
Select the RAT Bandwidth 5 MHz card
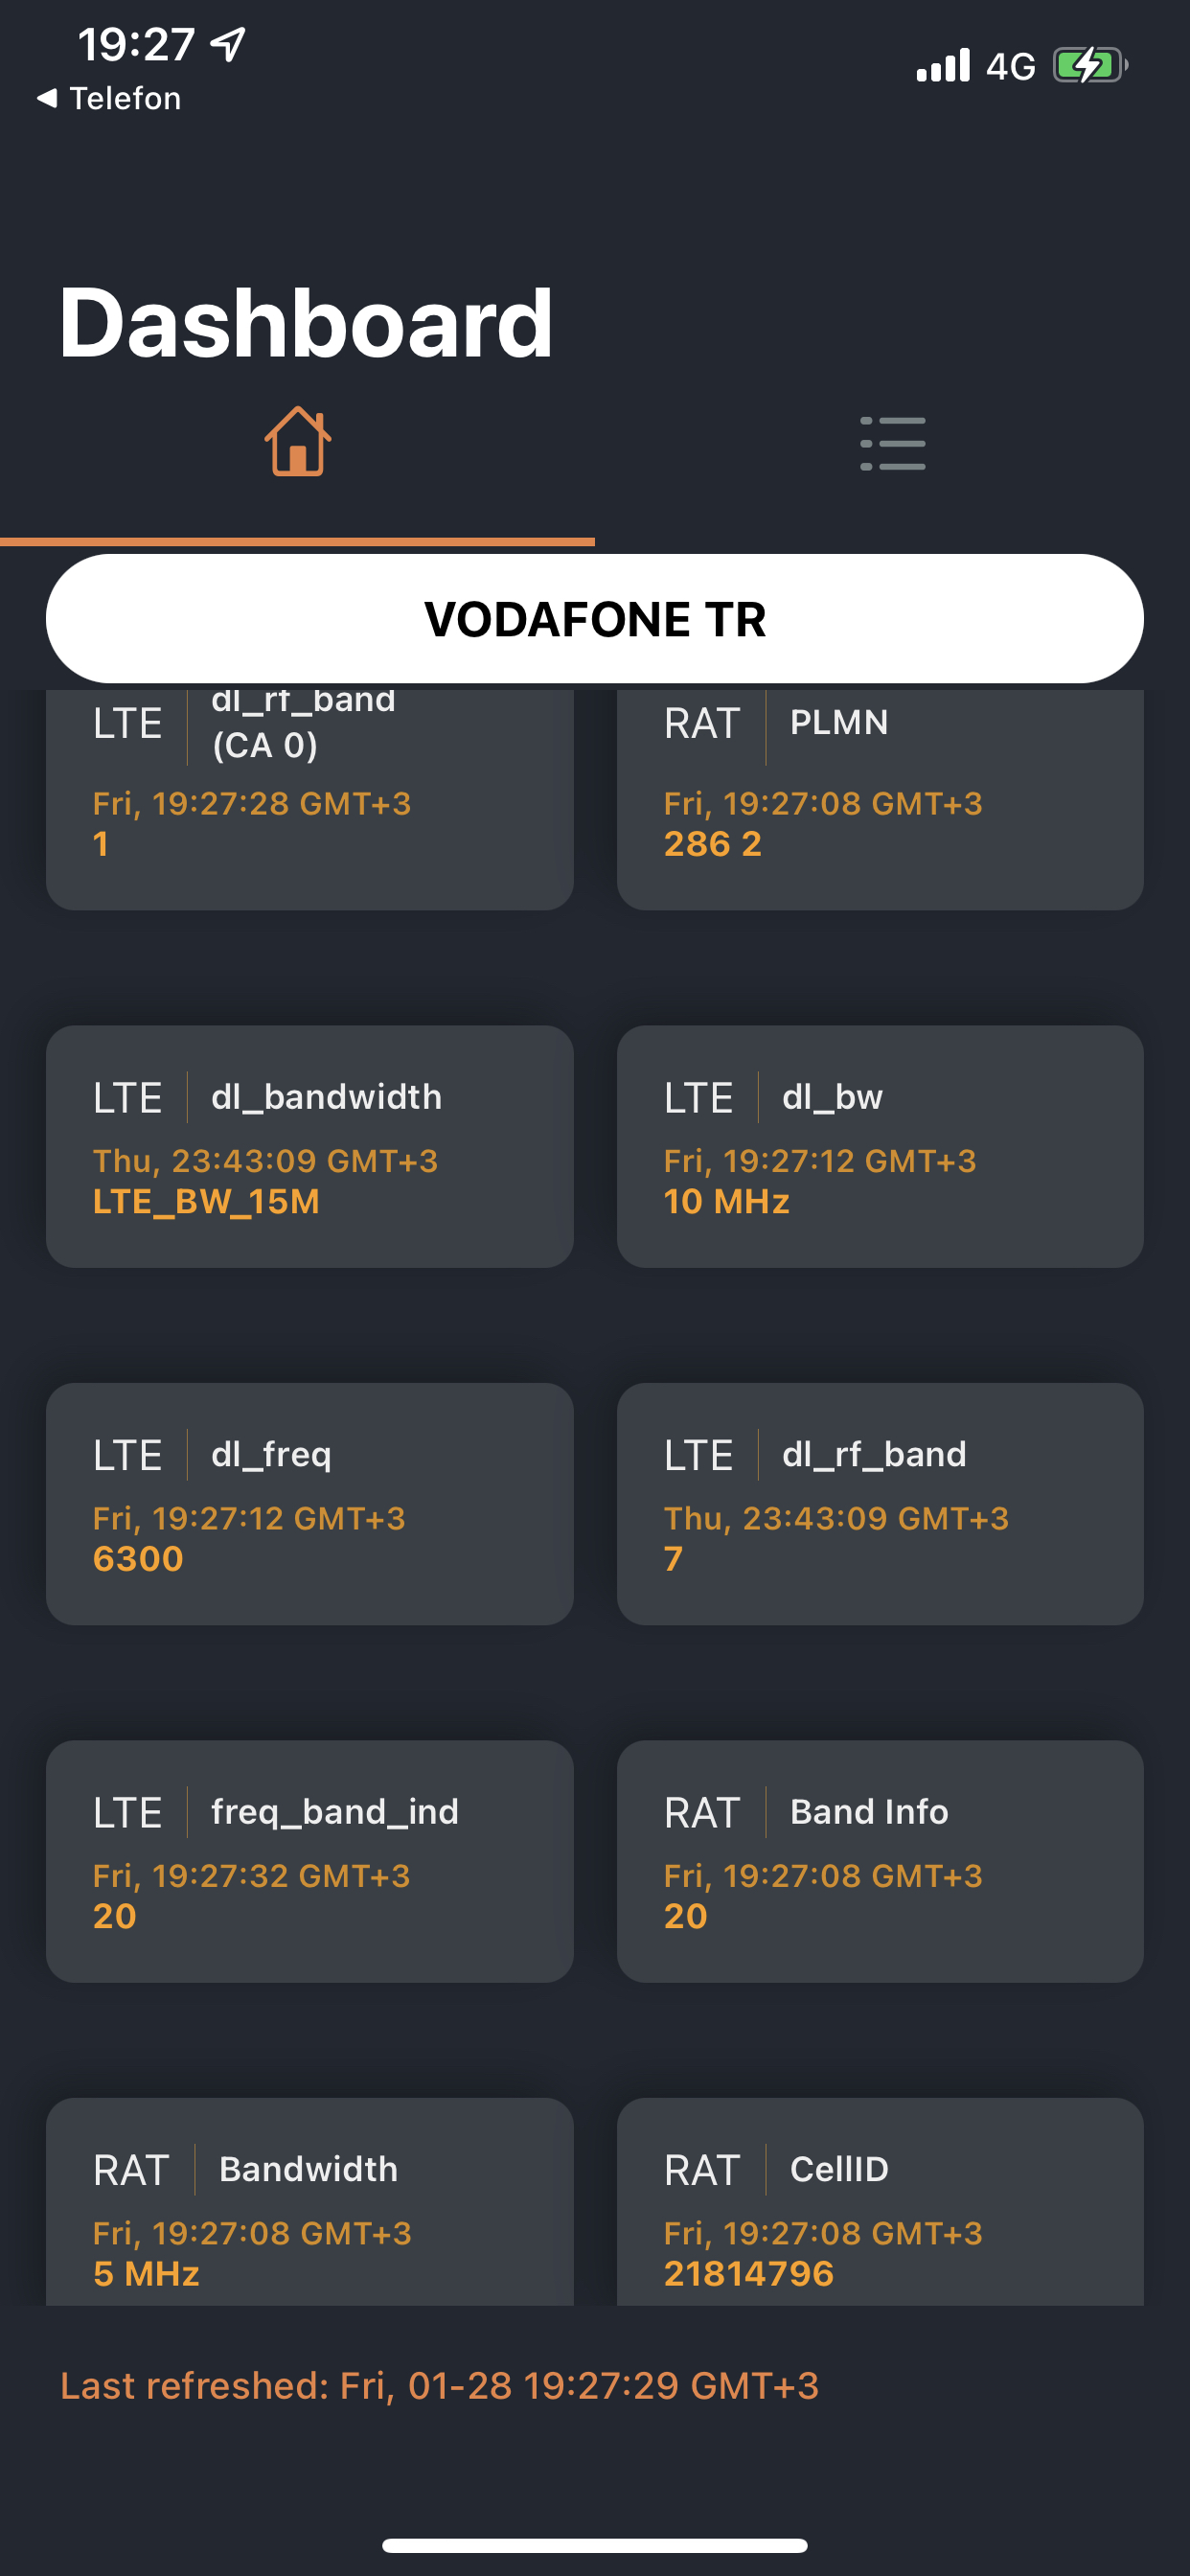tap(309, 2202)
